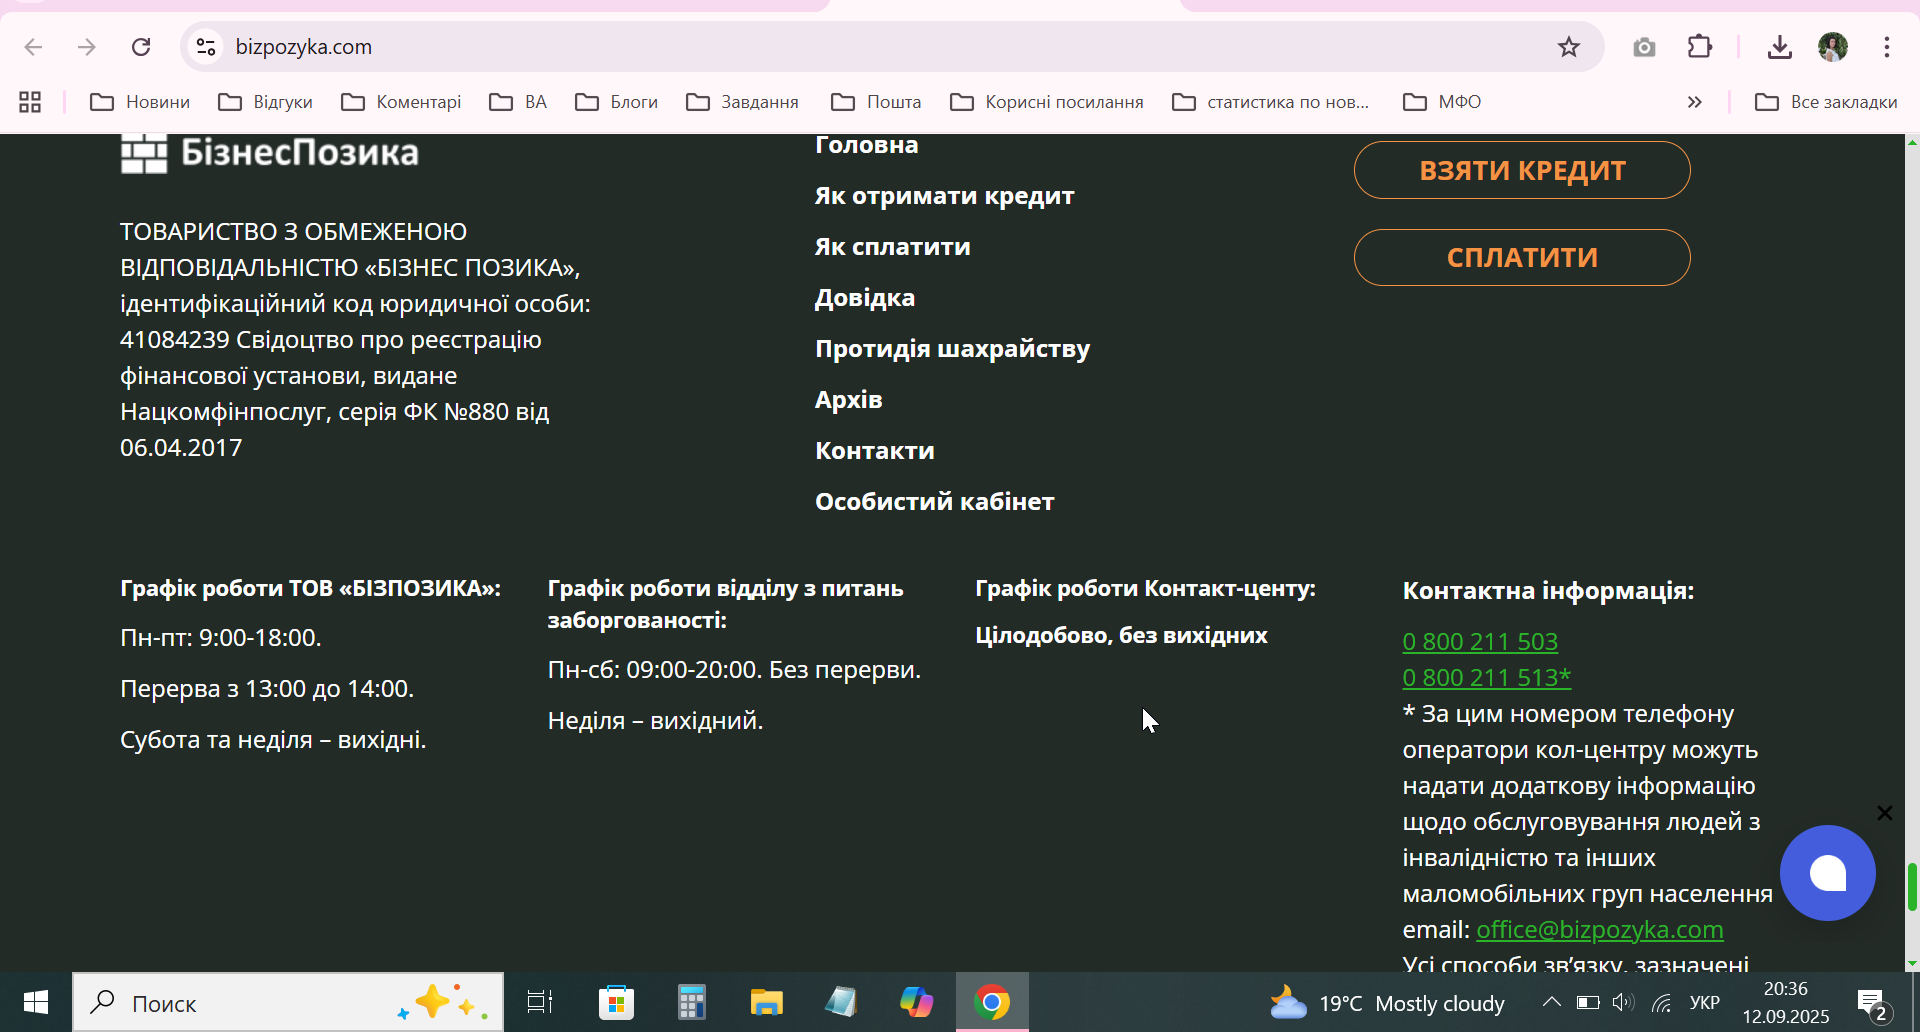Open the Chrome profile avatar
The width and height of the screenshot is (1920, 1032).
1833,47
